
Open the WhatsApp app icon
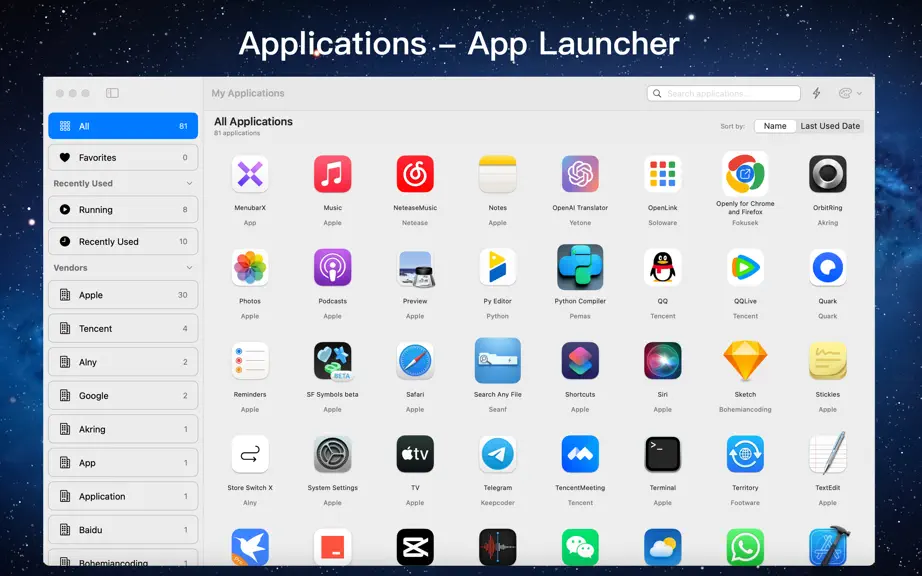[745, 547]
